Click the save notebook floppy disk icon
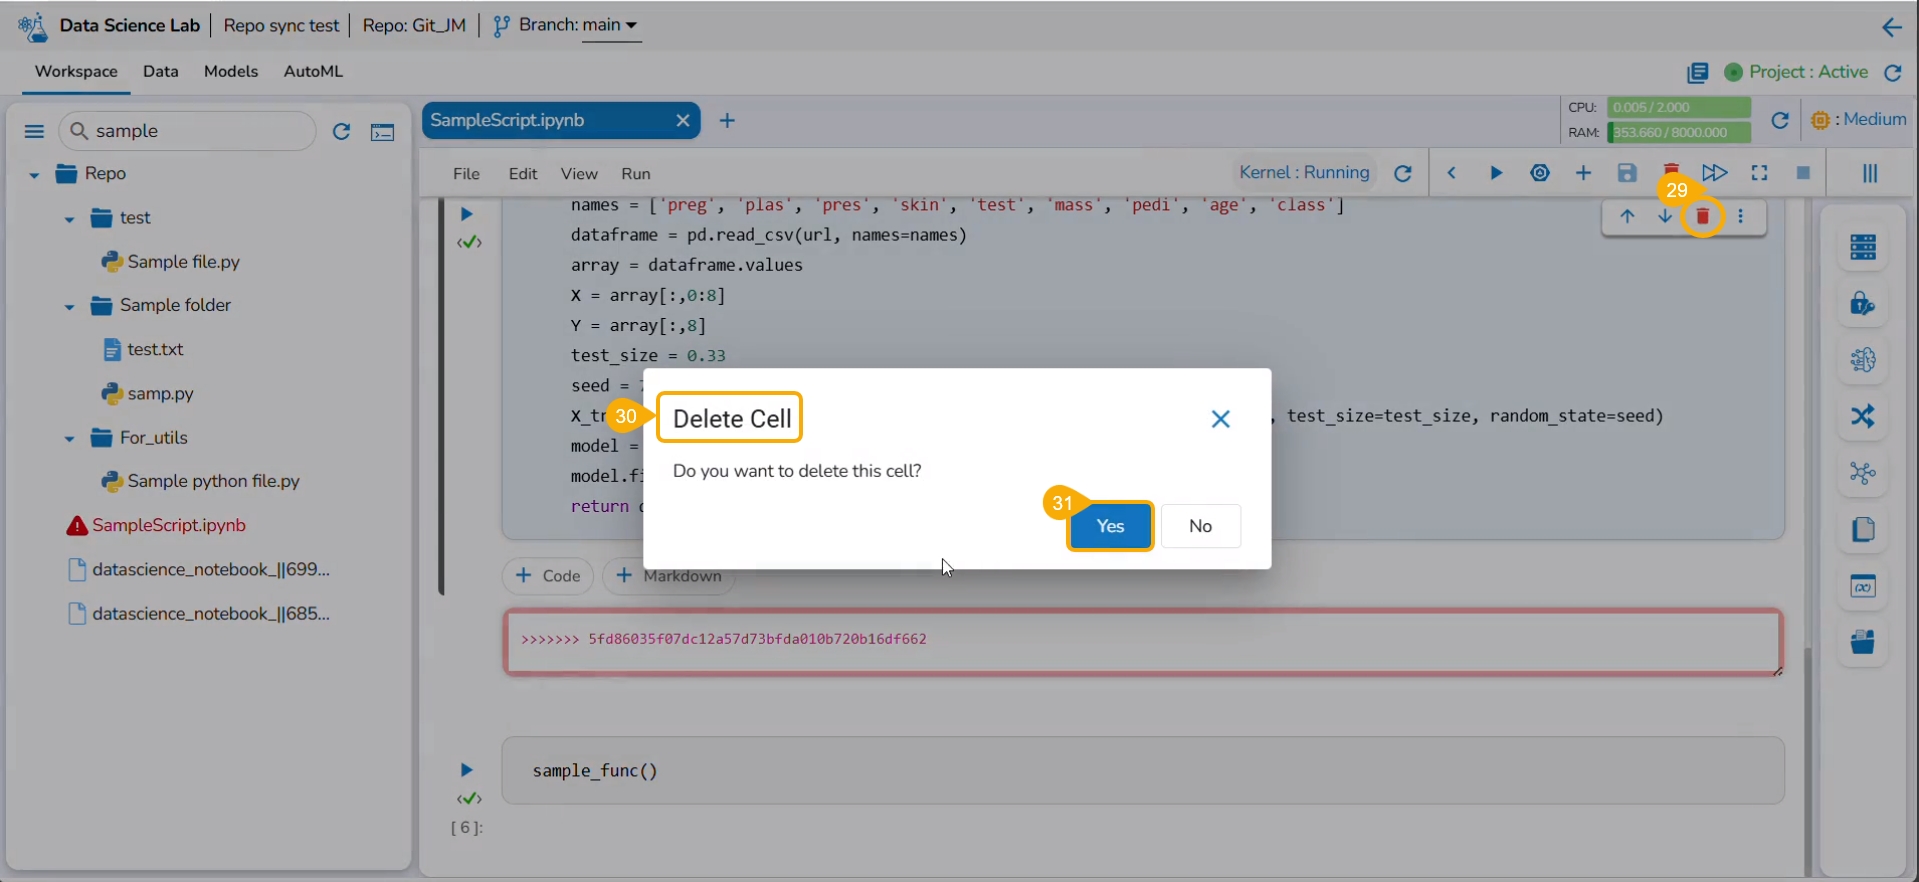The image size is (1919, 882). click(1627, 173)
